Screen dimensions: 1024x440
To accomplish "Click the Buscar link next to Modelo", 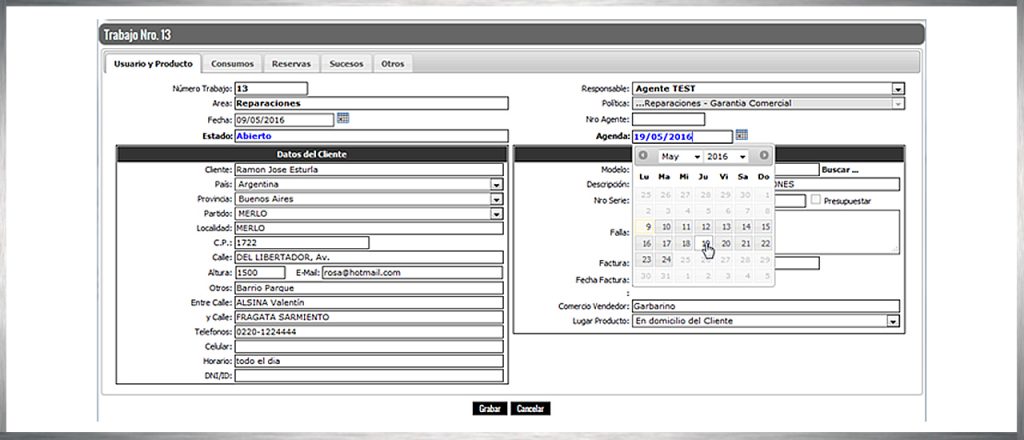I will pos(840,170).
